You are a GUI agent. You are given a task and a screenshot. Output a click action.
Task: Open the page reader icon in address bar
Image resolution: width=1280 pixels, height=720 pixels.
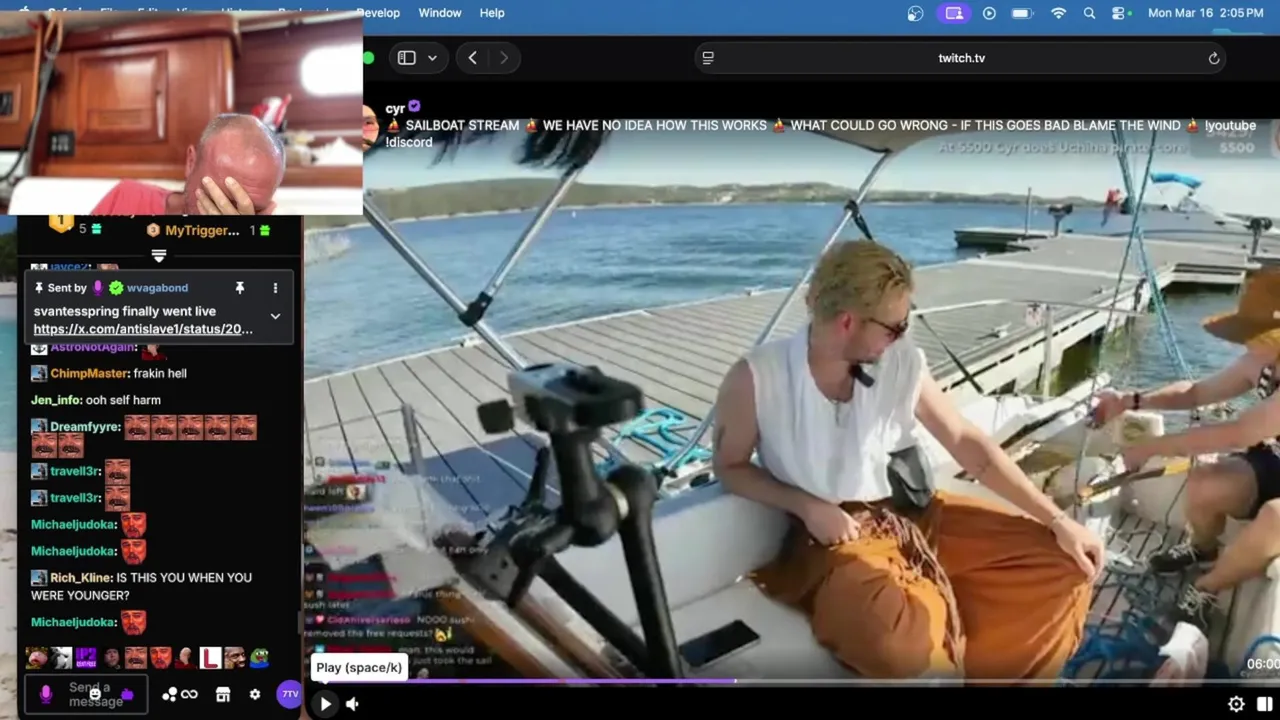coord(708,58)
